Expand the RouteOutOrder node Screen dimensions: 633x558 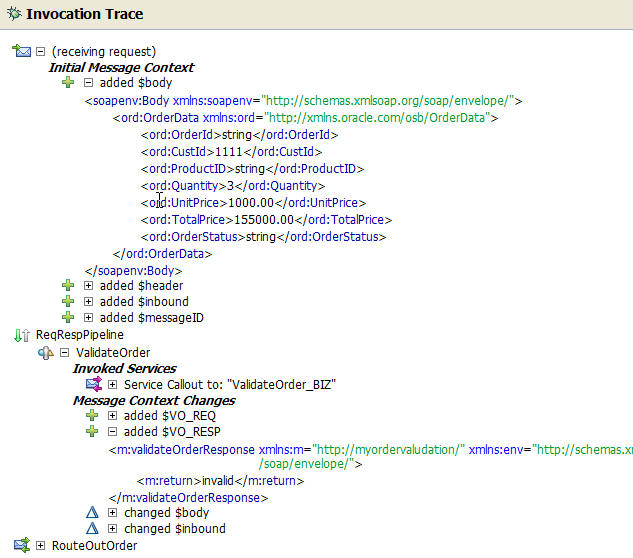[40, 545]
